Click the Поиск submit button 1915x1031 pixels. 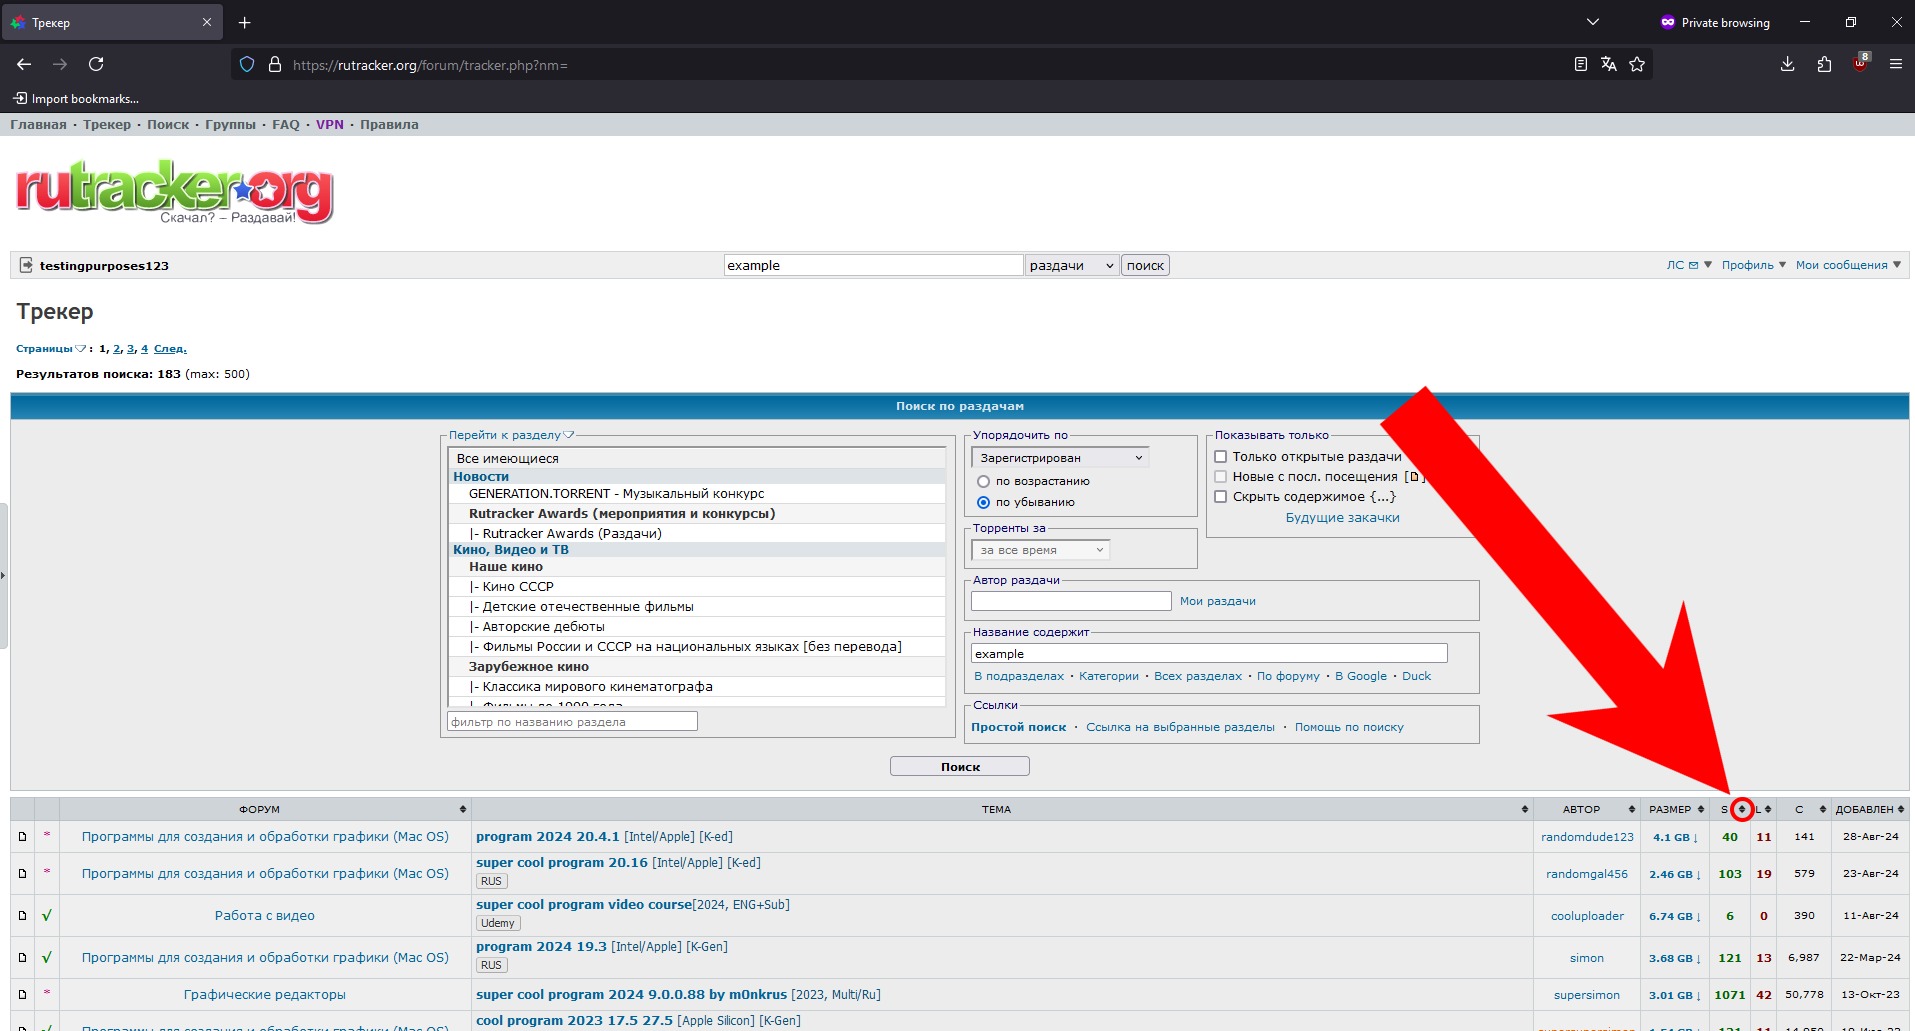point(960,767)
